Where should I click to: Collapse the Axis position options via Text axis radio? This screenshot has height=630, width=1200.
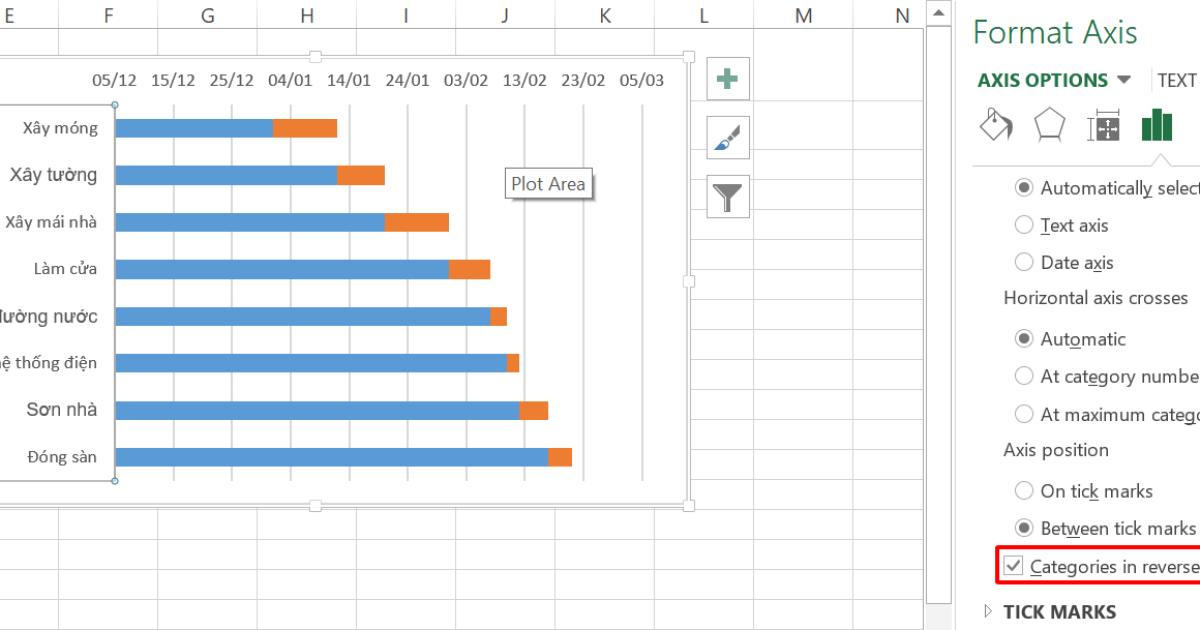tap(1024, 225)
